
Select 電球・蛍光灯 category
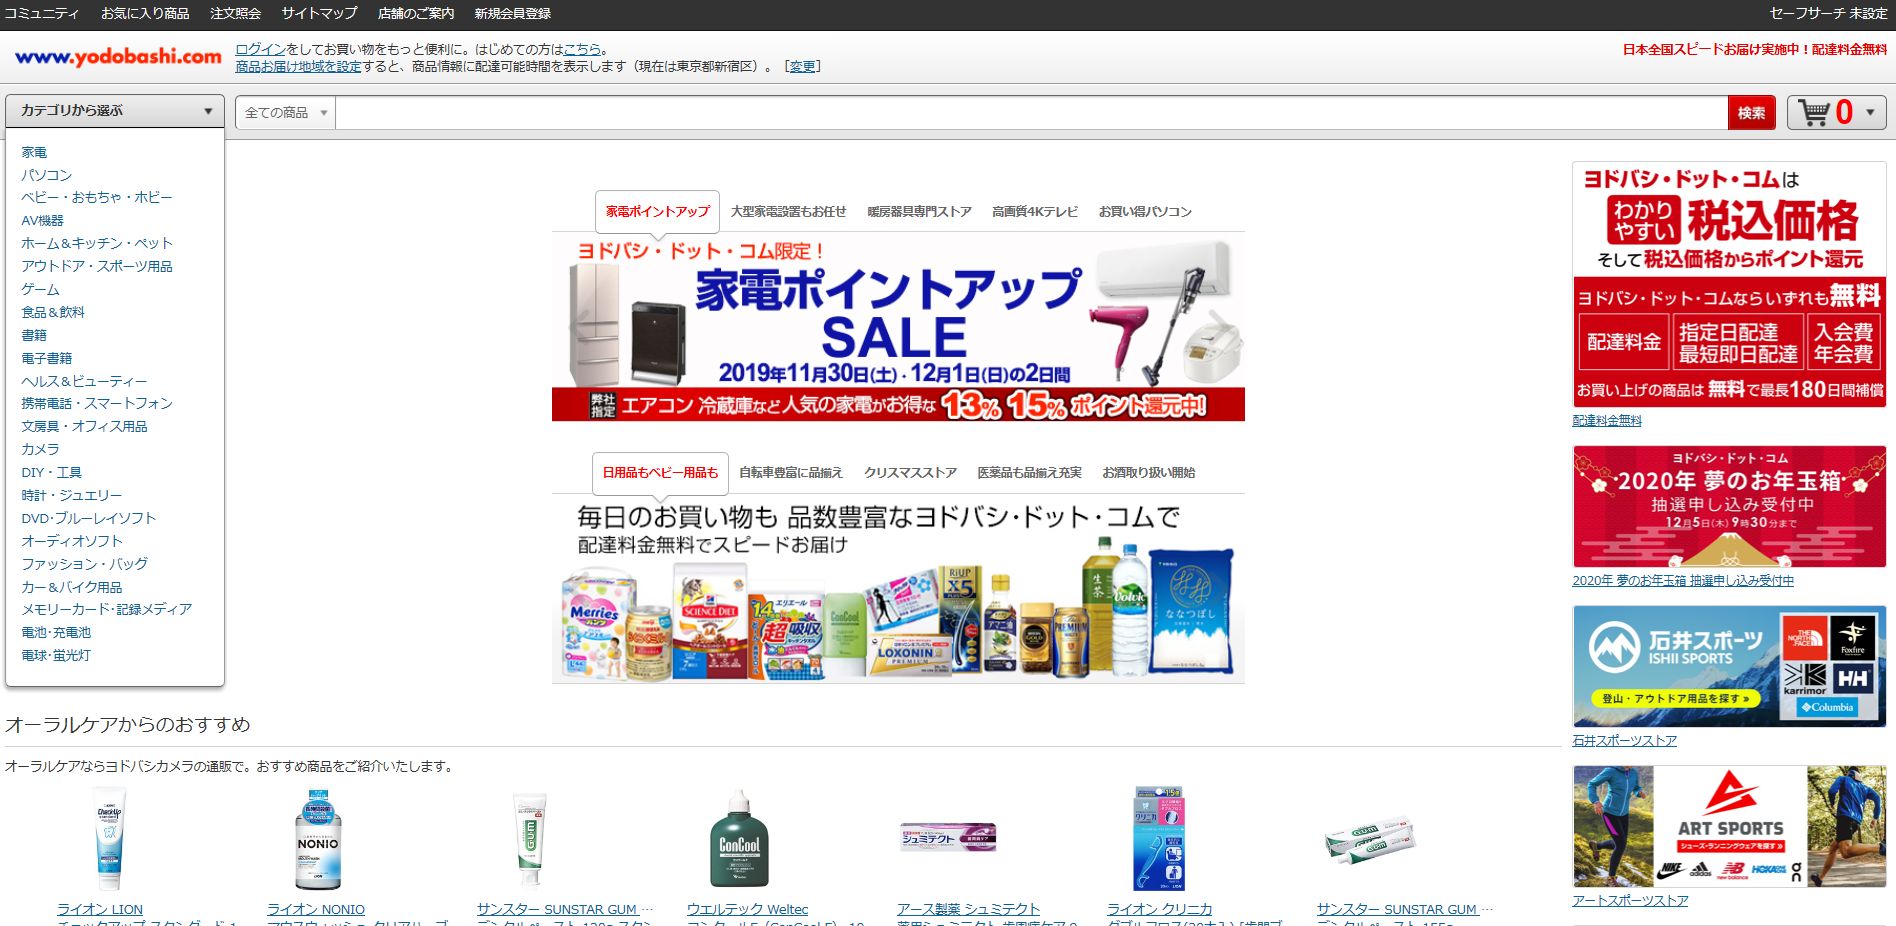(56, 655)
